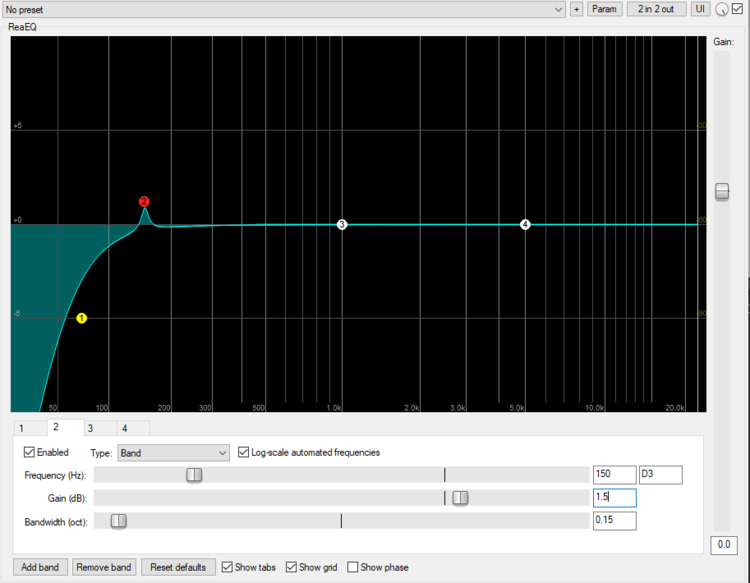Select band 2 red node on graph
Image resolution: width=750 pixels, height=583 pixels.
144,201
